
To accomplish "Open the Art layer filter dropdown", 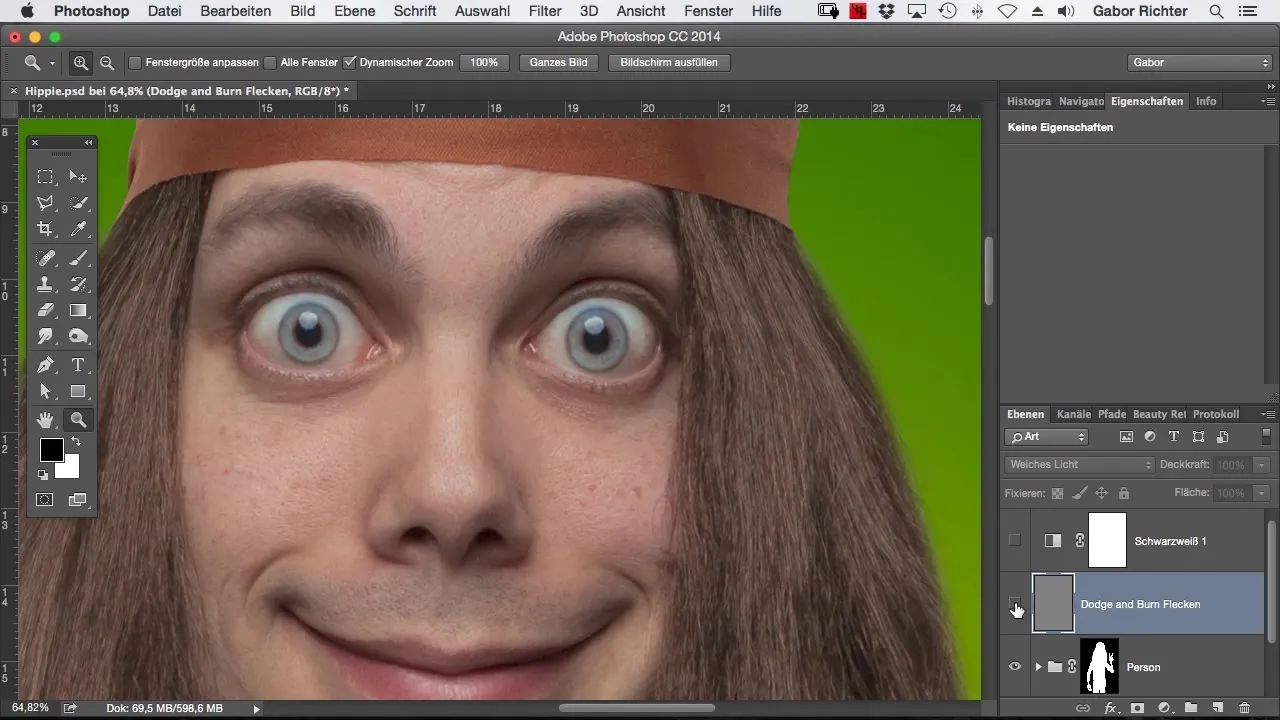I will pos(1046,437).
